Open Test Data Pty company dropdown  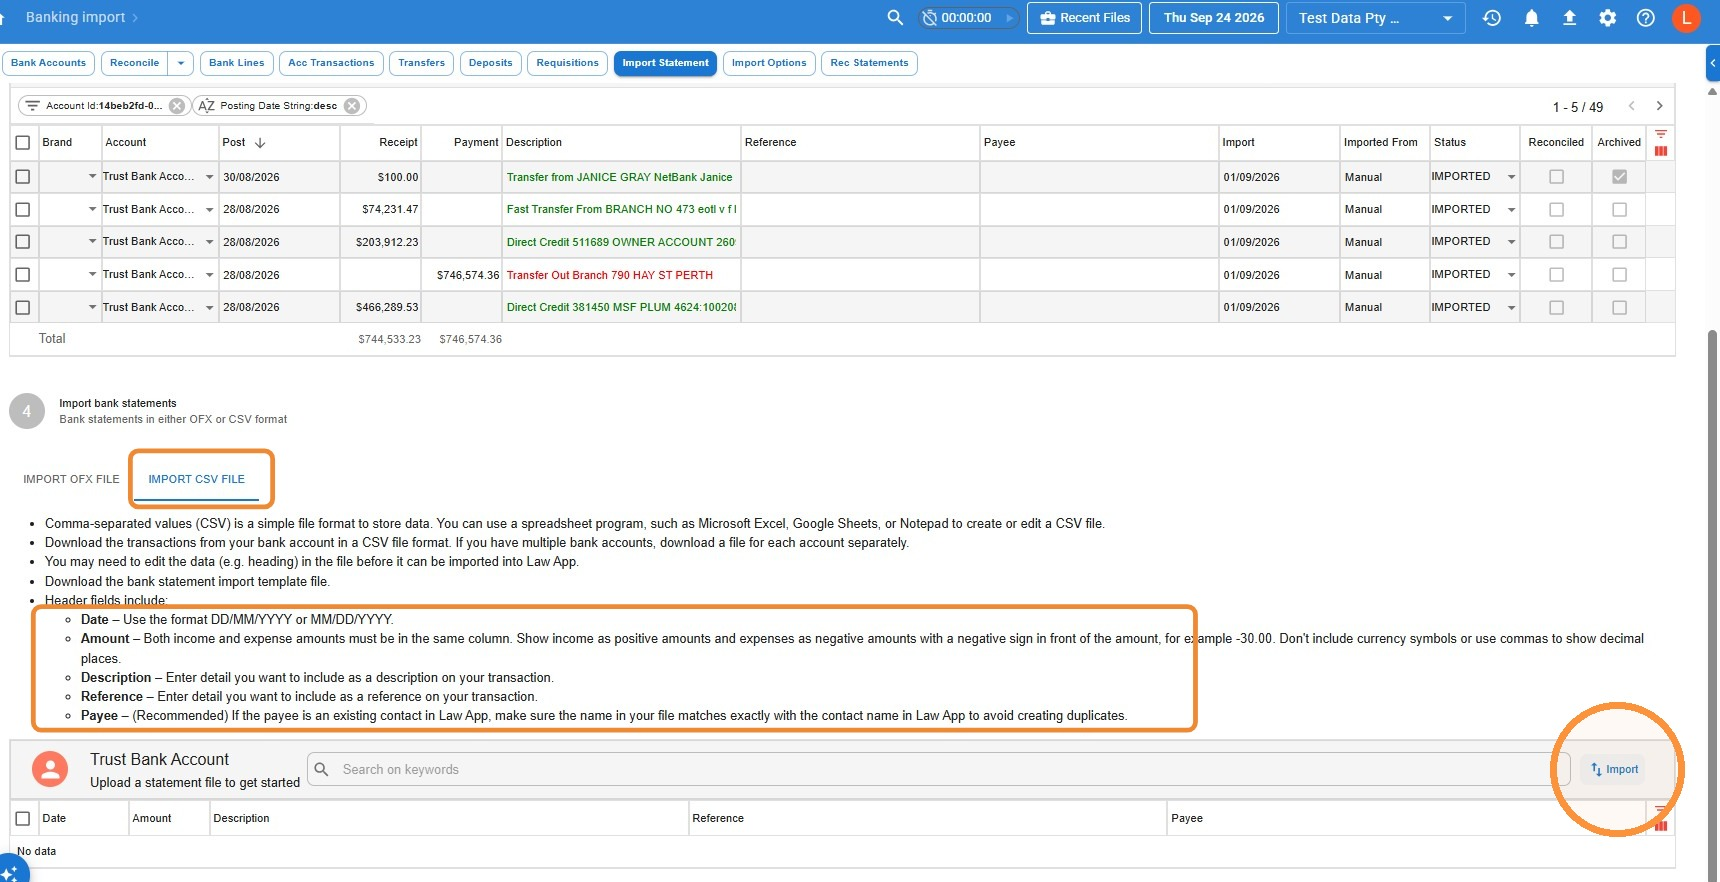(1447, 18)
